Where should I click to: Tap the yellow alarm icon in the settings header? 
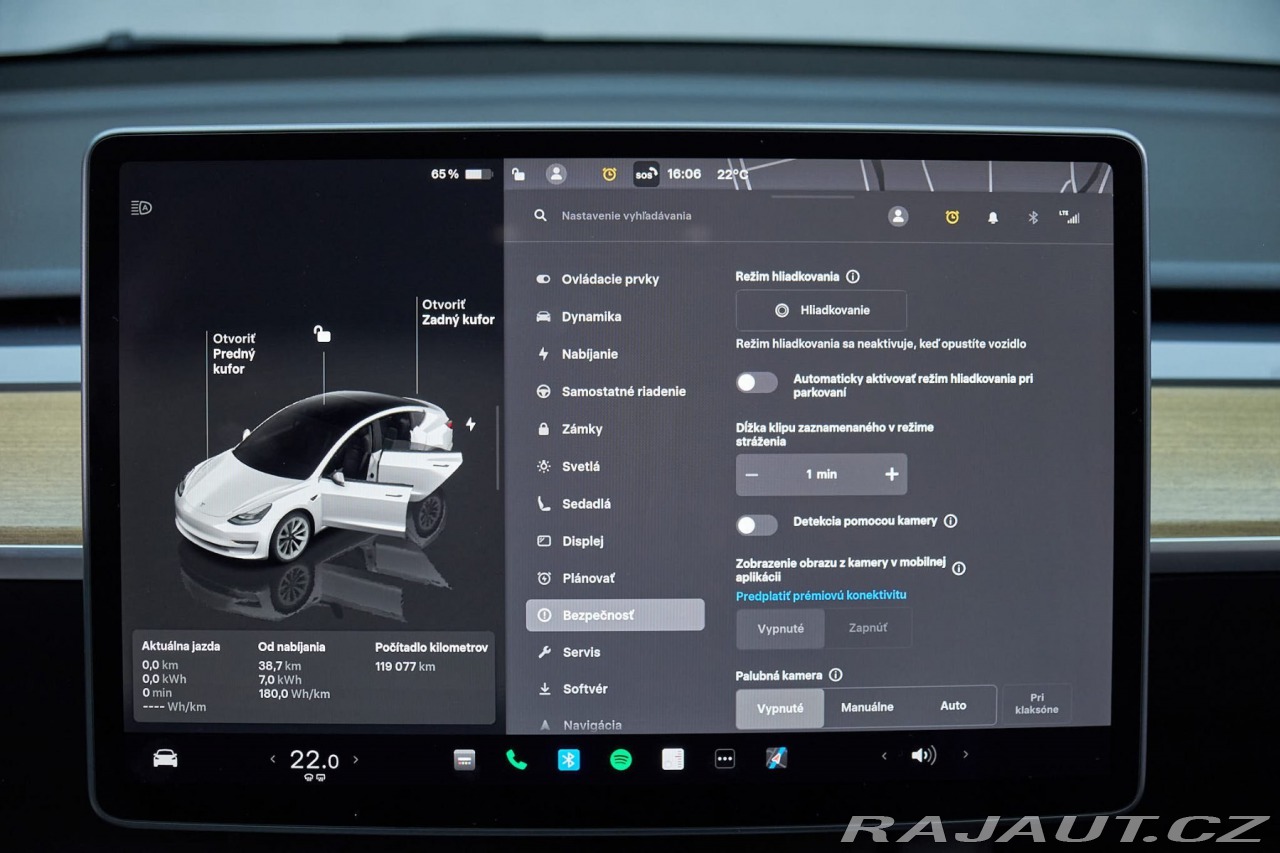952,217
